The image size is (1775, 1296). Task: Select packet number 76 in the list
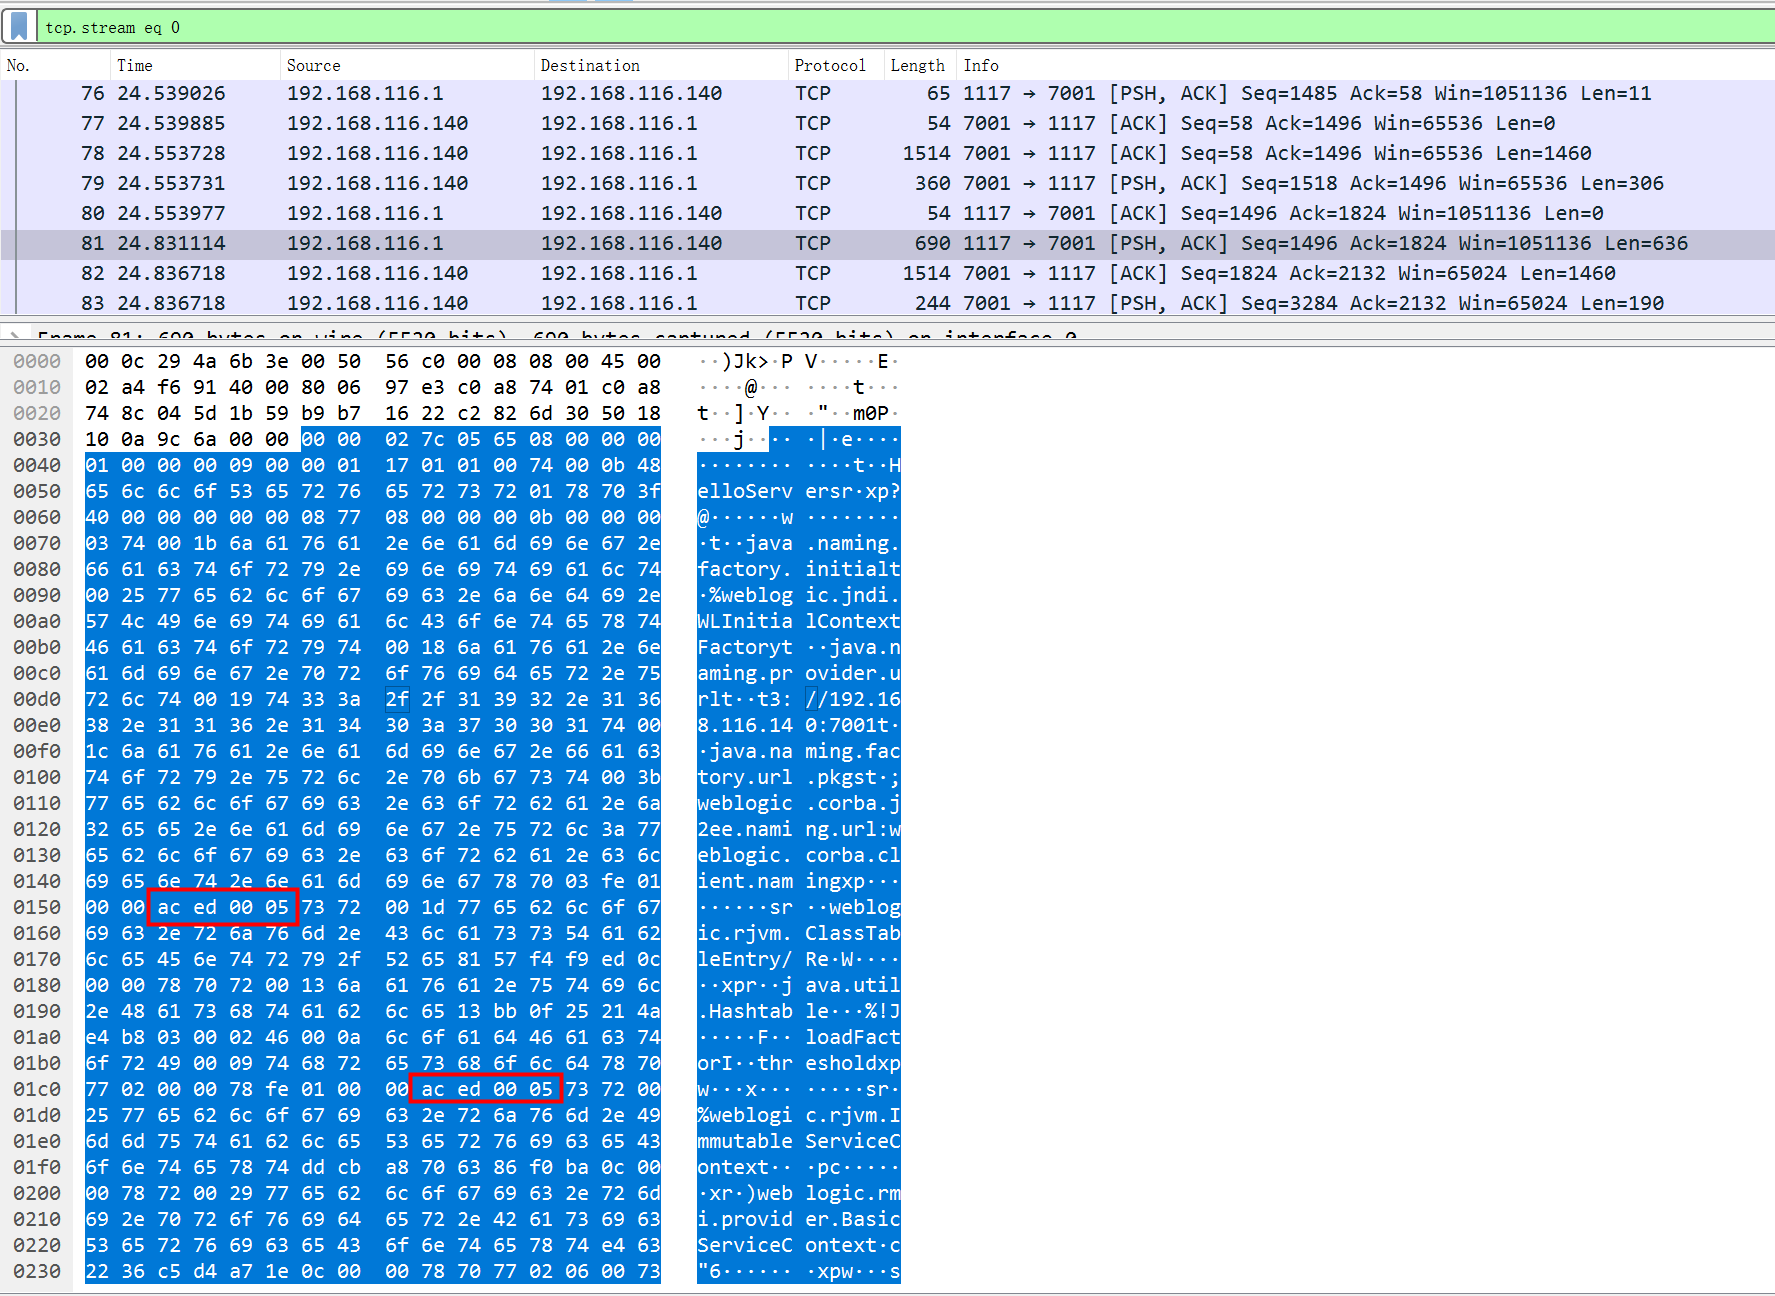click(x=888, y=93)
